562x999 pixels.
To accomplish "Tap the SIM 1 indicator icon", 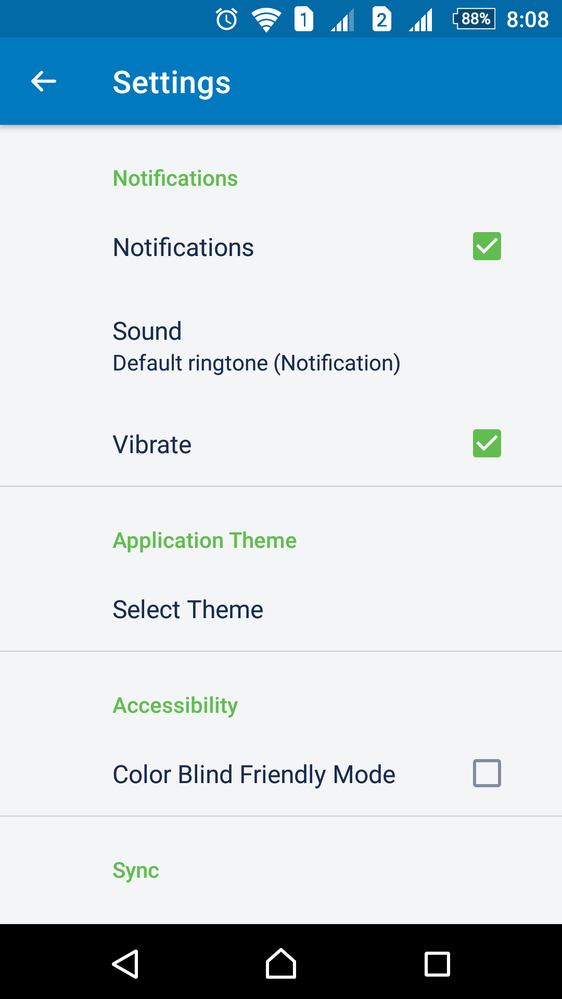I will [303, 19].
